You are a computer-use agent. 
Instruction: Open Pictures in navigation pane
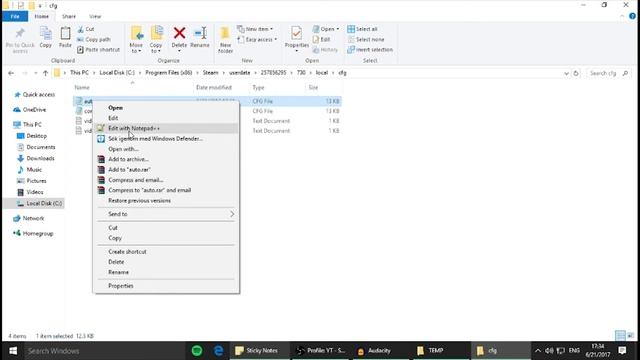pyautogui.click(x=32, y=181)
